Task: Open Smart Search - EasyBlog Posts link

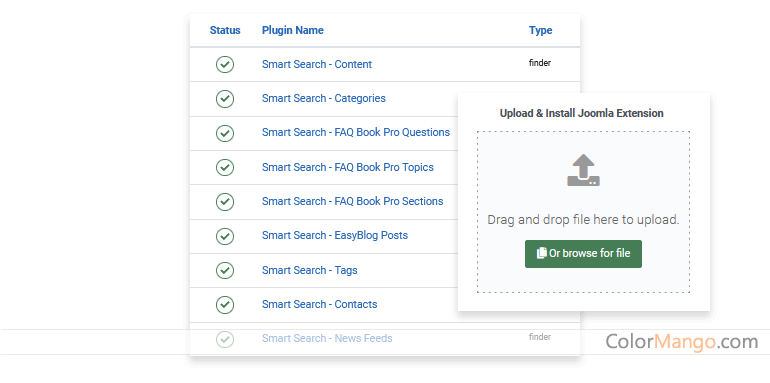Action: (335, 235)
